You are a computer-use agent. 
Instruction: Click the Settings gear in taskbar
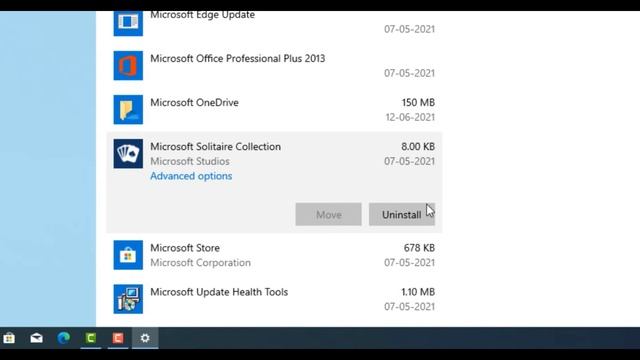coord(145,338)
